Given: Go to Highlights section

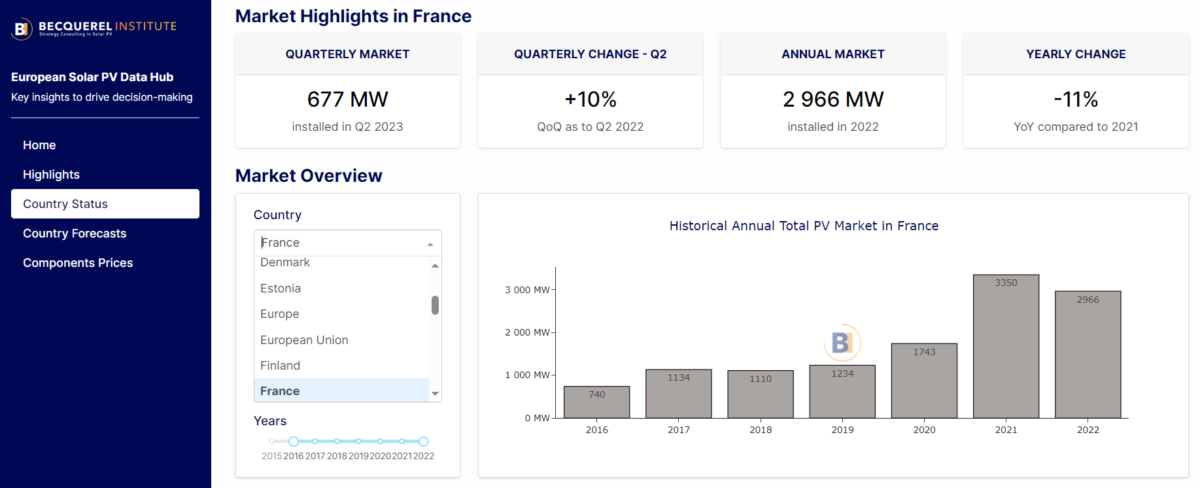Looking at the screenshot, I should 51,175.
